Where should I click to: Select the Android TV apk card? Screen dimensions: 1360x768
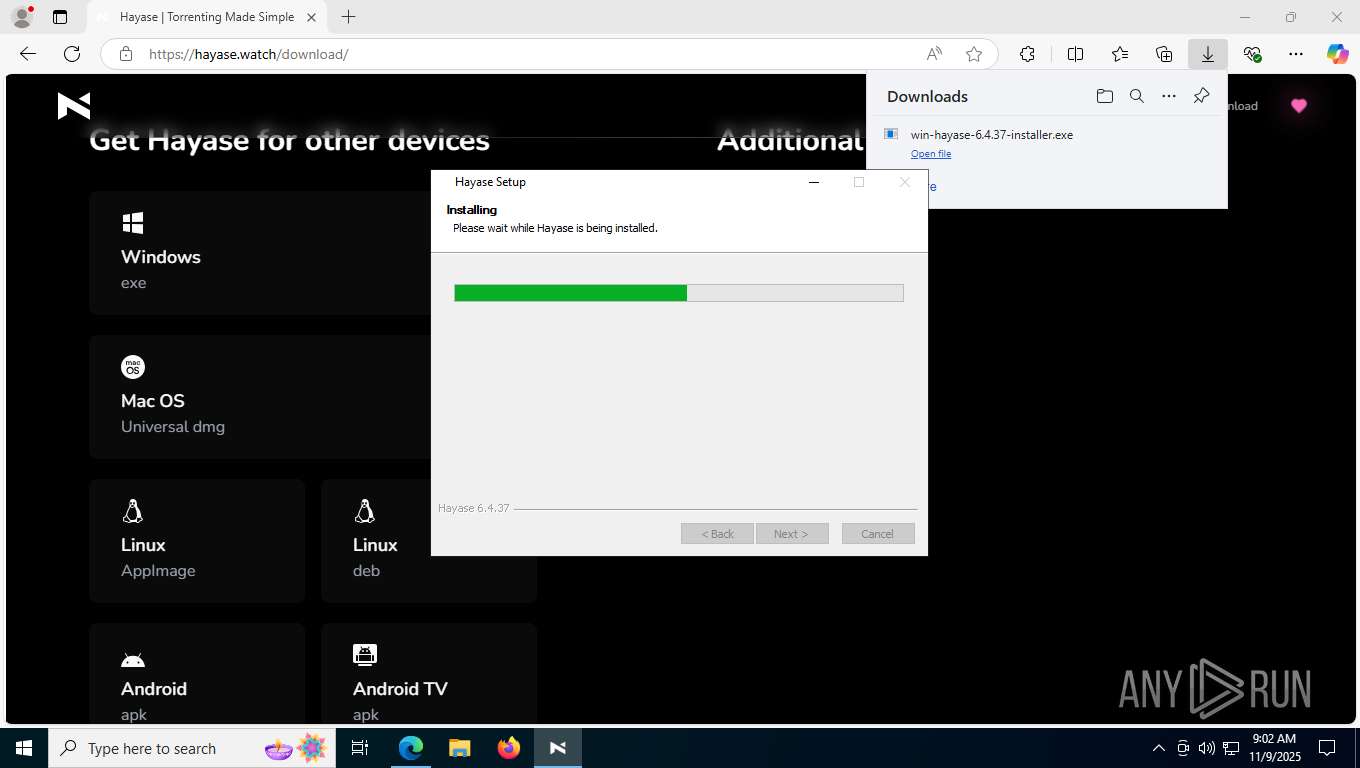point(429,673)
